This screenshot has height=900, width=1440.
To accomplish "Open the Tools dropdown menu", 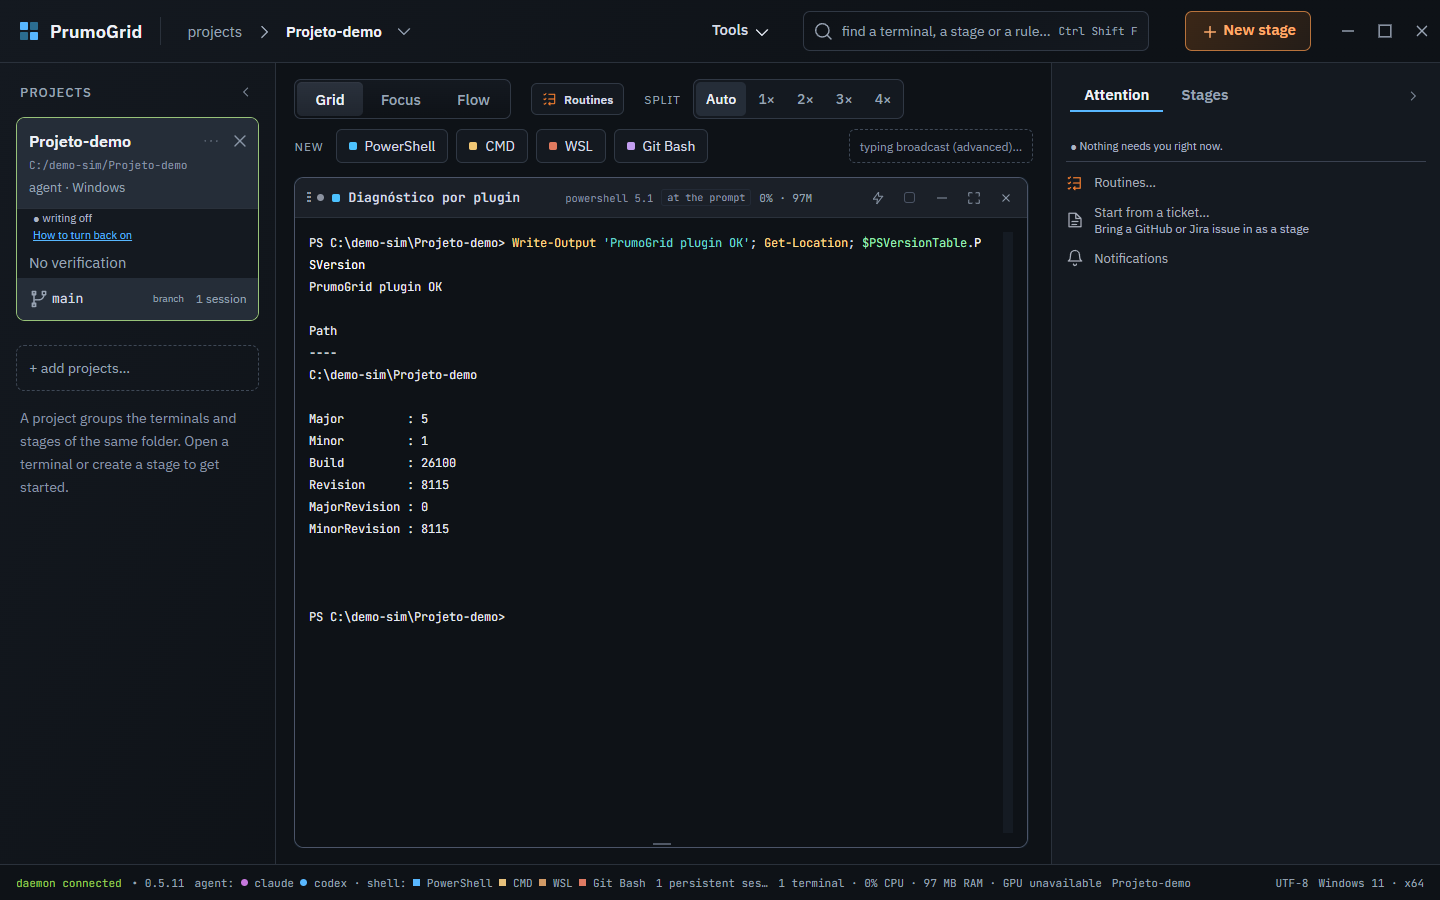I will [x=740, y=31].
